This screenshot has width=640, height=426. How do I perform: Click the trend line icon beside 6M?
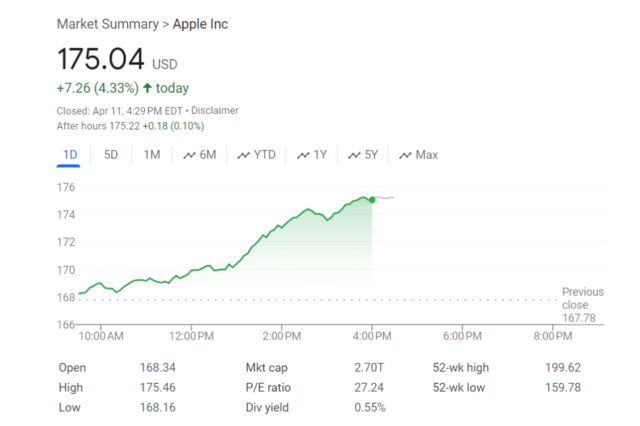click(x=189, y=155)
